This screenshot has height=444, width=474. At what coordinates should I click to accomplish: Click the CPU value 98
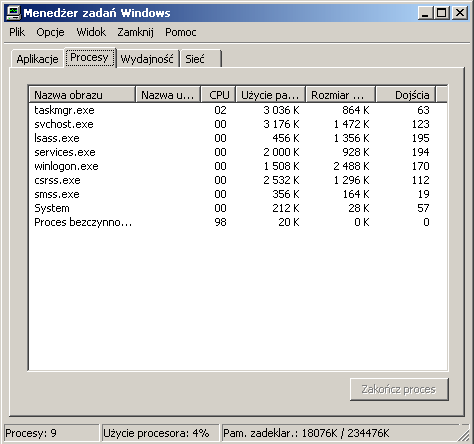click(x=220, y=222)
